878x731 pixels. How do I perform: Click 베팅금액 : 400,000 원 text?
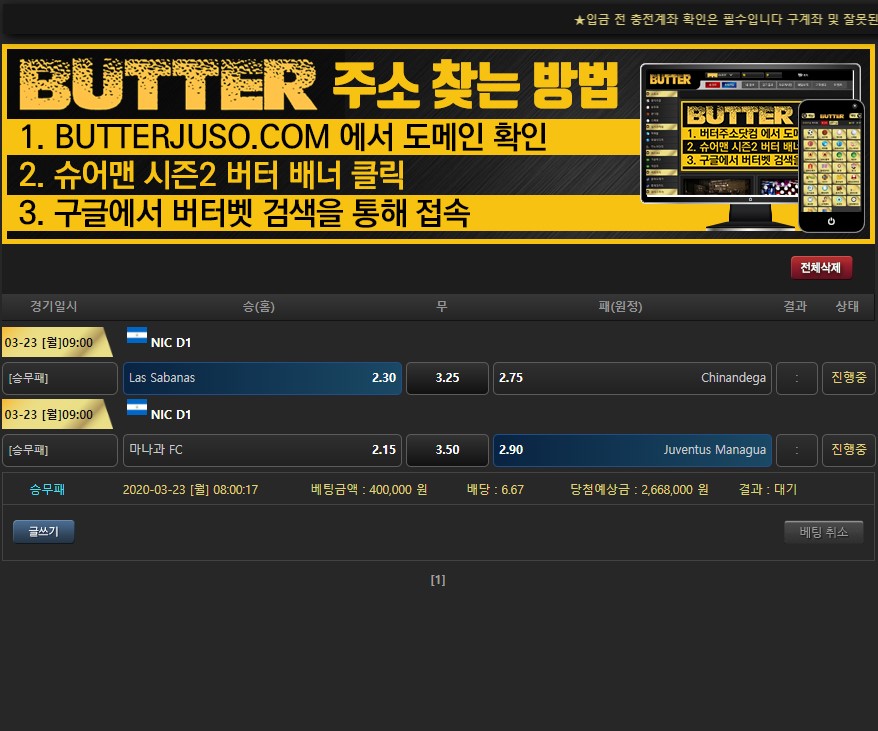[x=369, y=490]
